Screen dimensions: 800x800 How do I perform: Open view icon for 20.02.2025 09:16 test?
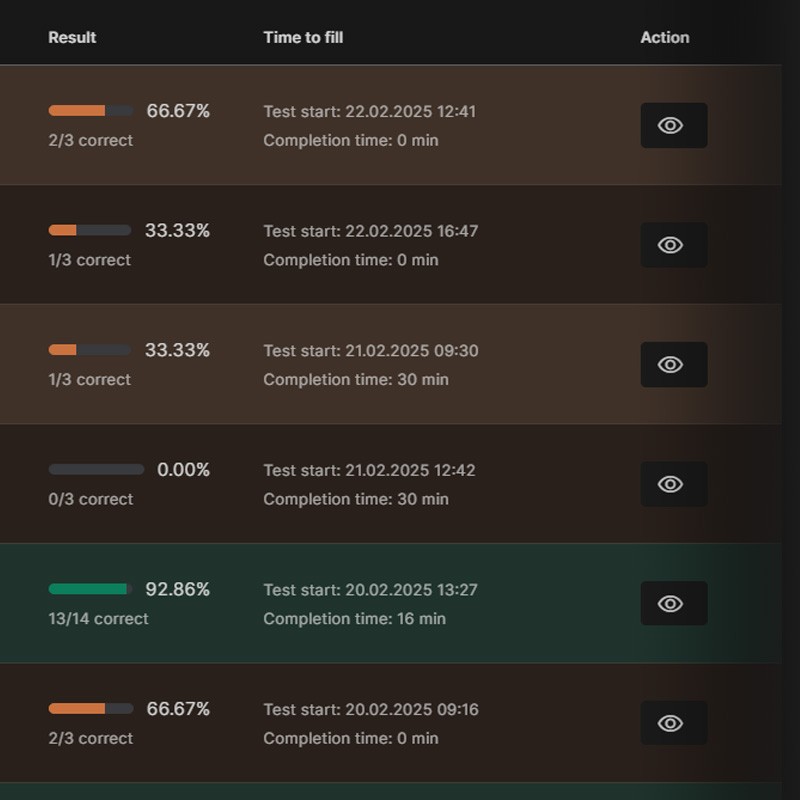tap(673, 723)
